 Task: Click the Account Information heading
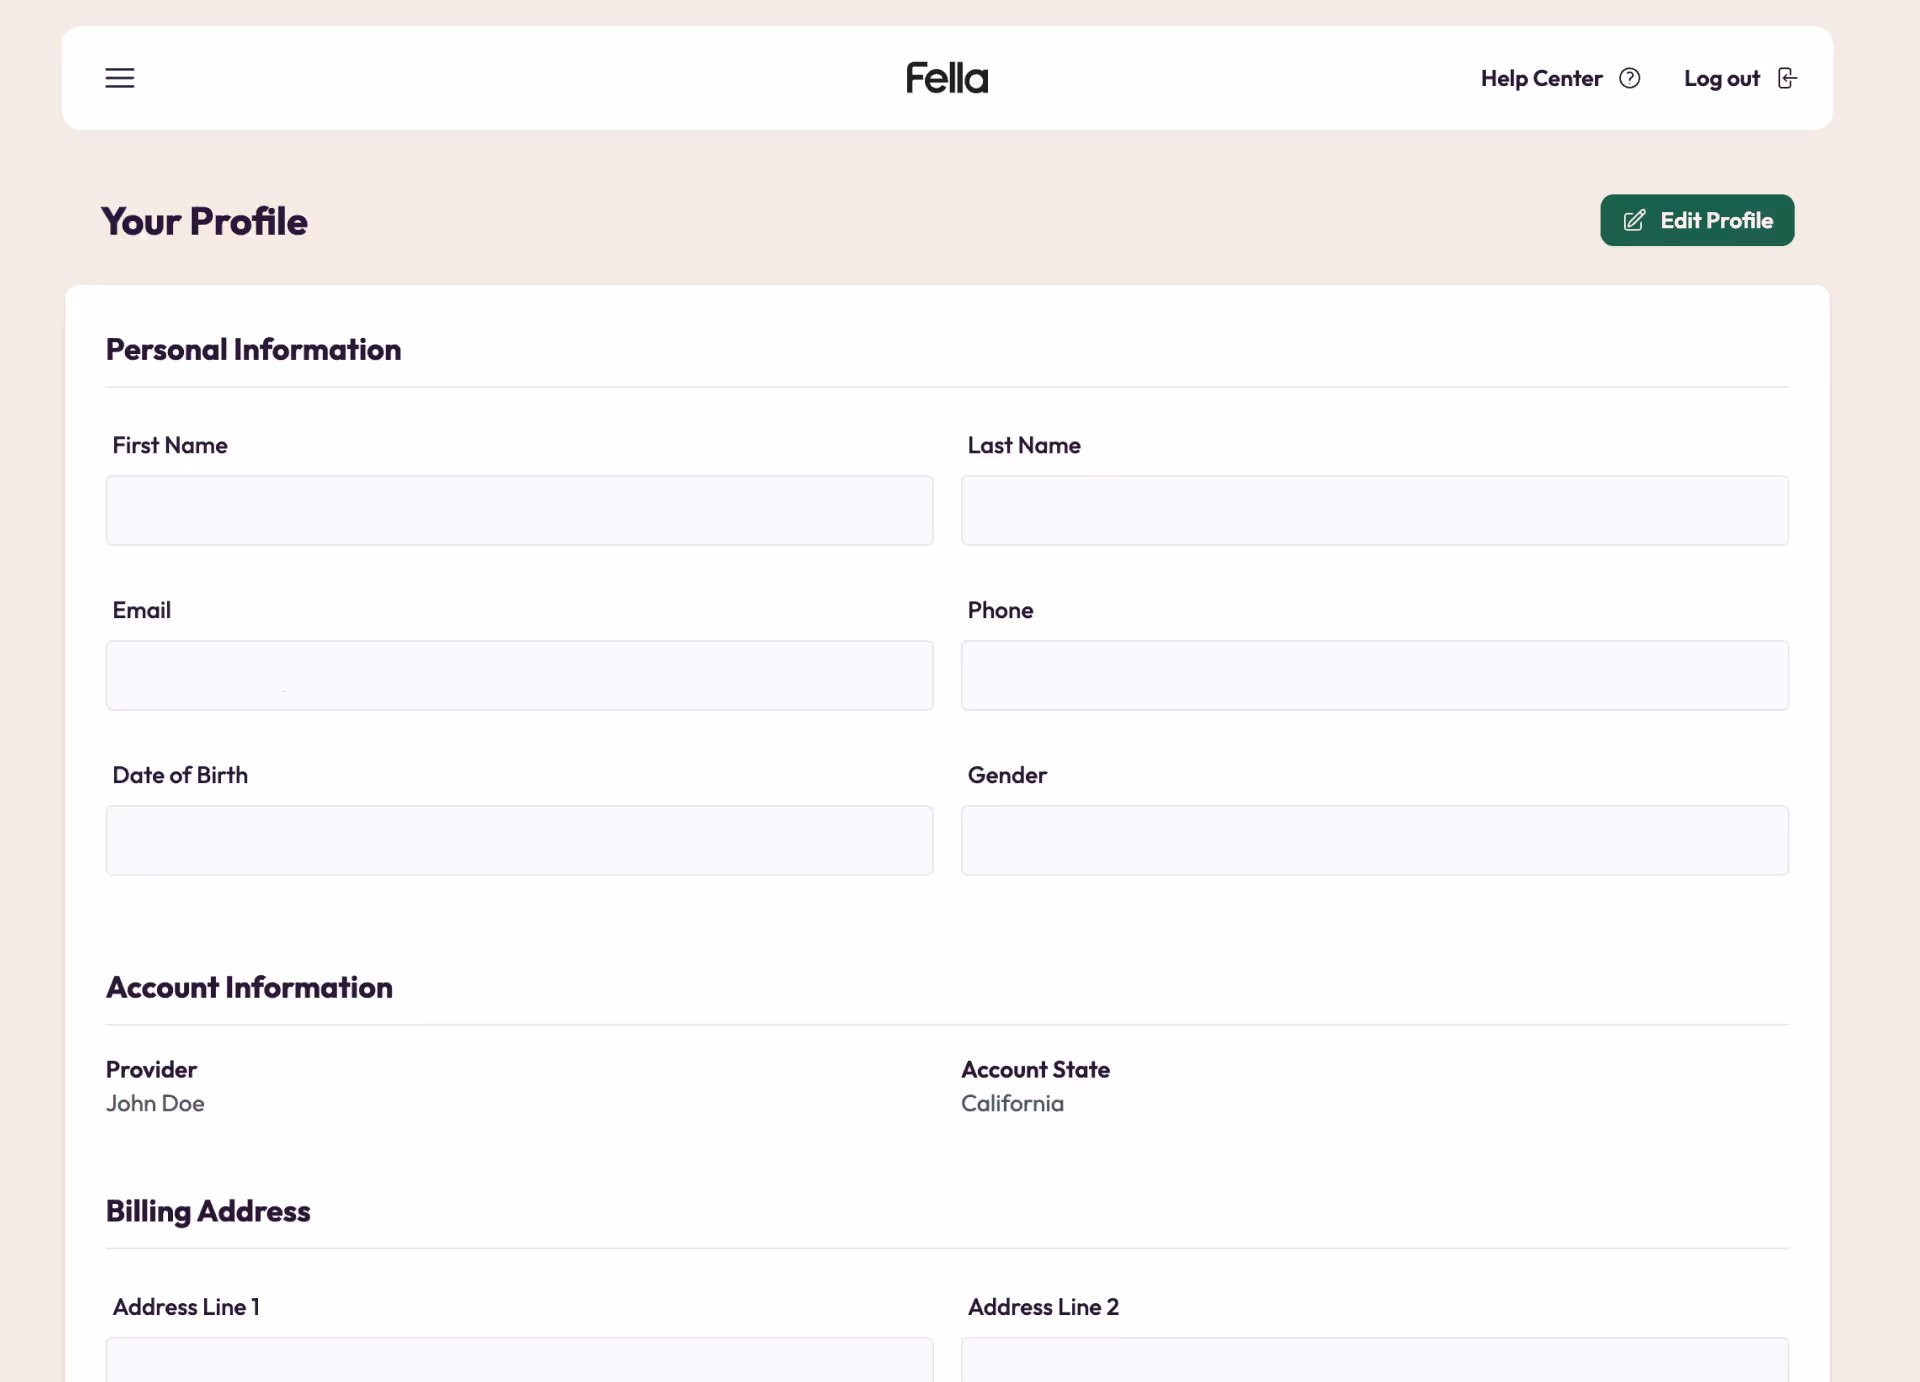pyautogui.click(x=249, y=987)
